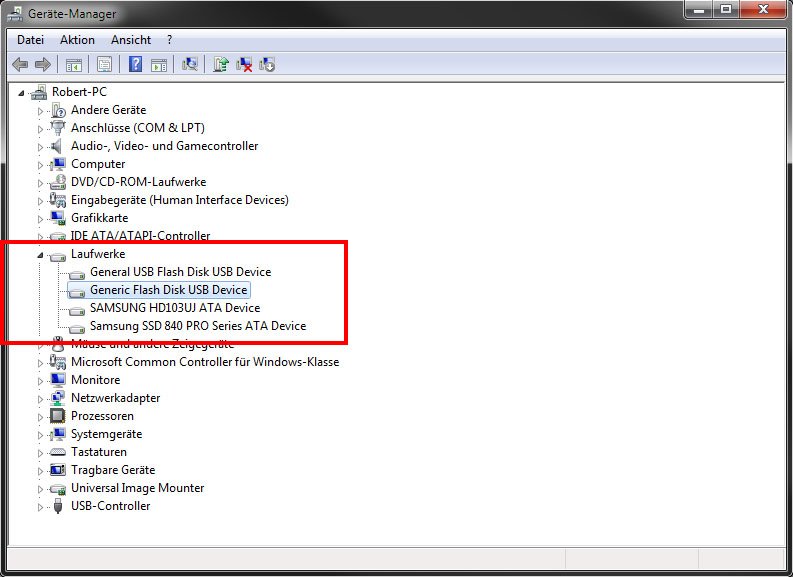Click the Back arrow toolbar icon
793x577 pixels.
(x=20, y=65)
